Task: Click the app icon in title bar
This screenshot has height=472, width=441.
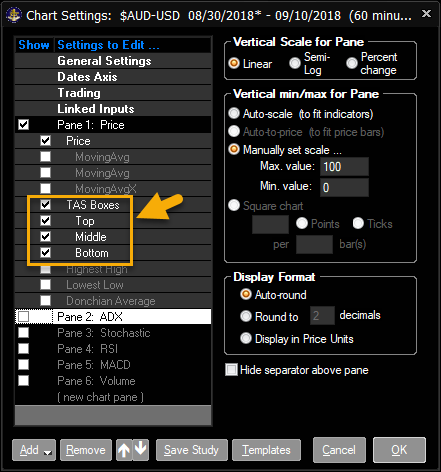Action: coord(14,15)
